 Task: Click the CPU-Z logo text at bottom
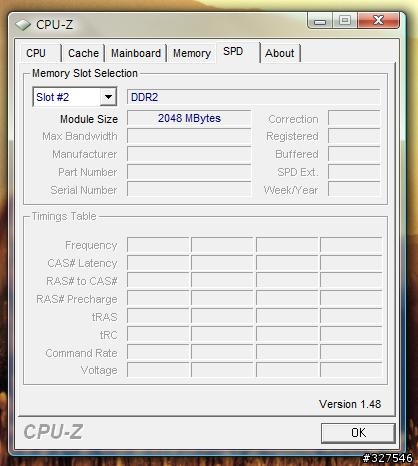pos(53,432)
